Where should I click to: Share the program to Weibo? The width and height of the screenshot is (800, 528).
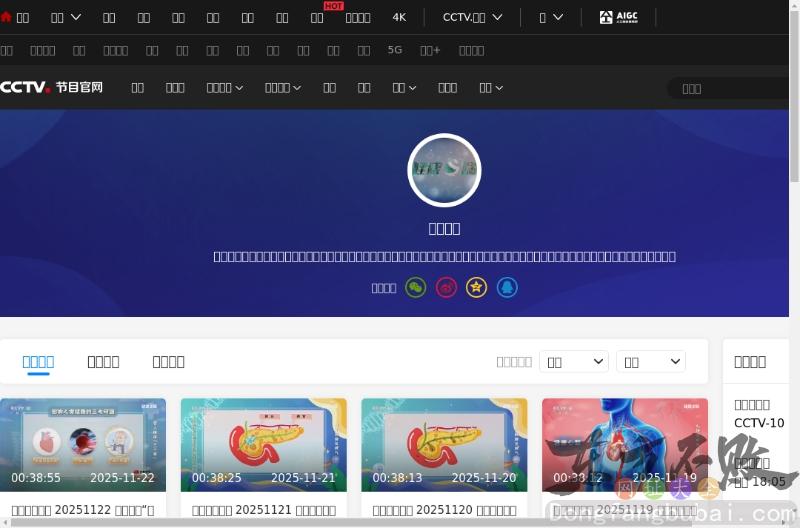(447, 288)
